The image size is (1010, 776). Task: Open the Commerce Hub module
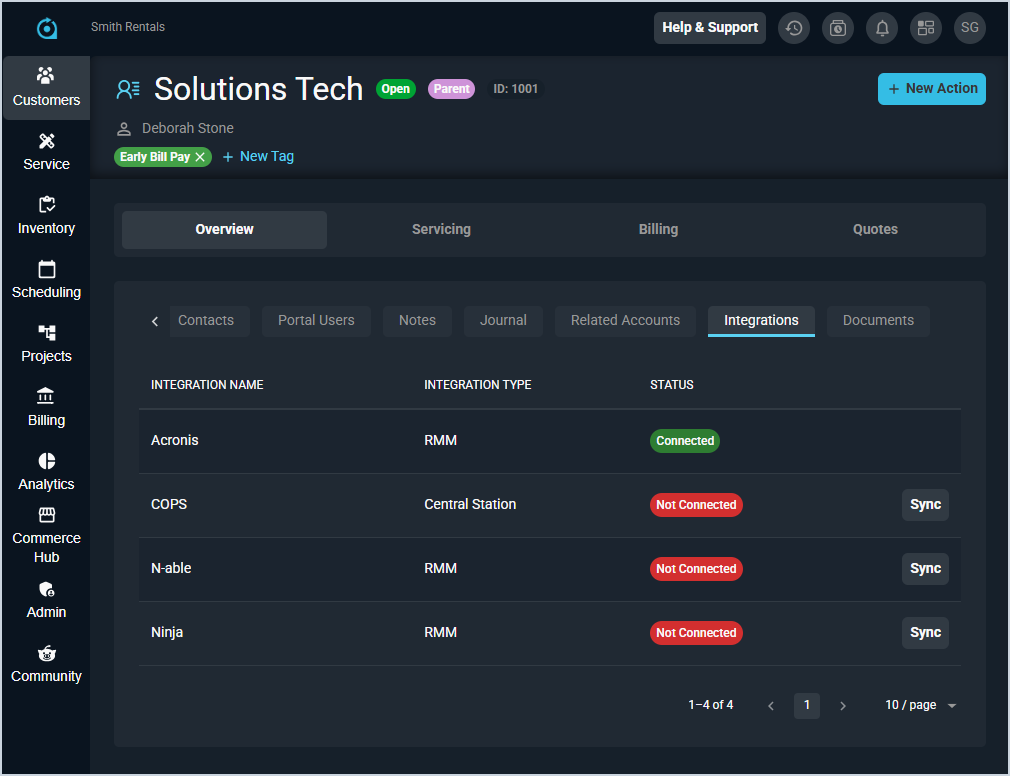click(x=46, y=535)
